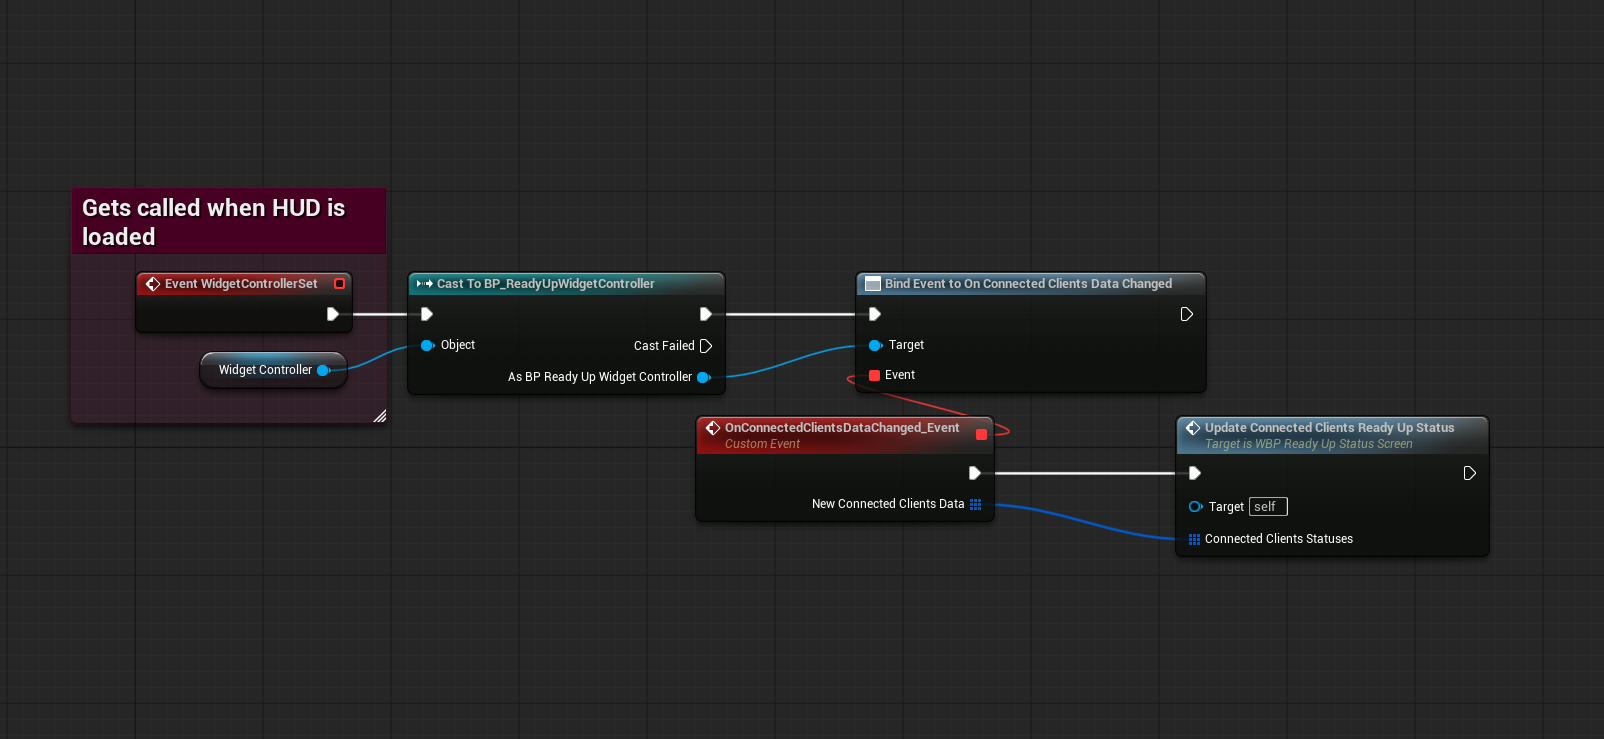The height and width of the screenshot is (739, 1604).
Task: Click the Object input pin on Cast node
Action: (x=427, y=345)
